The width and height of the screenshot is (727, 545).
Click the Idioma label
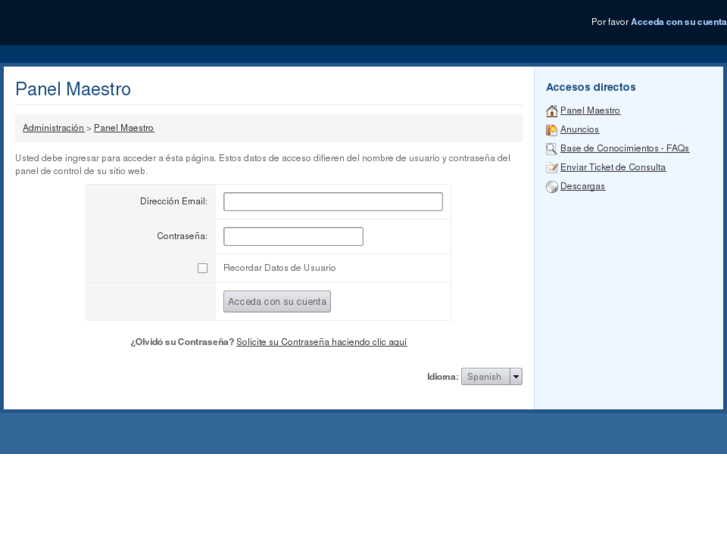tap(443, 377)
